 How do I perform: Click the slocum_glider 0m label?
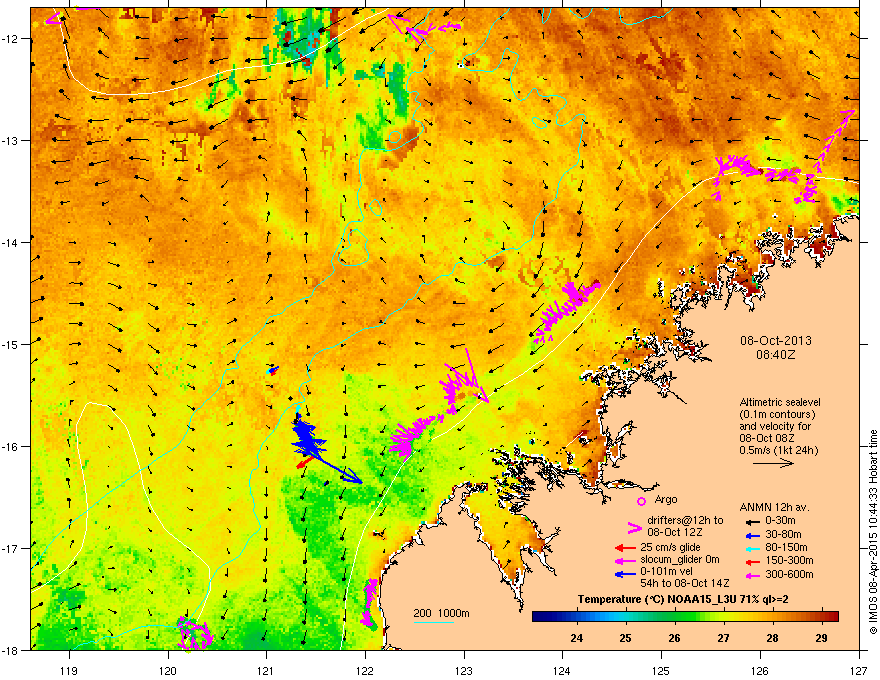[x=680, y=560]
